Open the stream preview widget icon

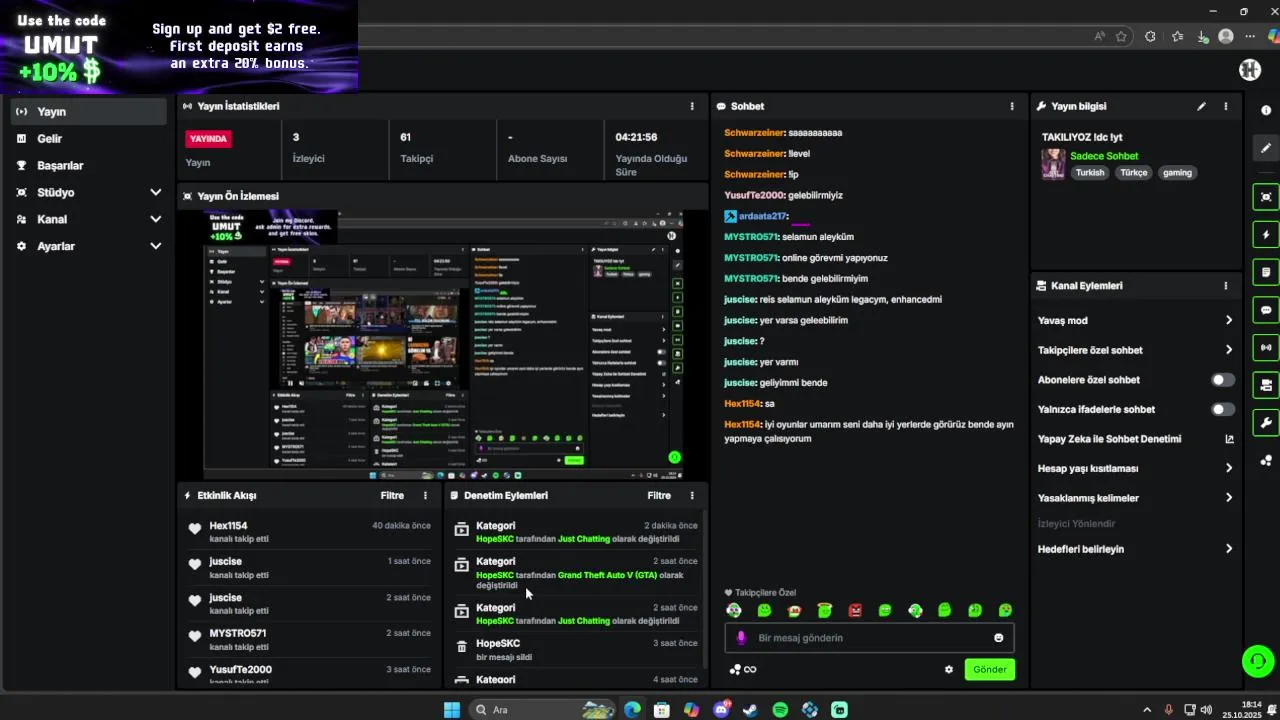click(x=1266, y=197)
